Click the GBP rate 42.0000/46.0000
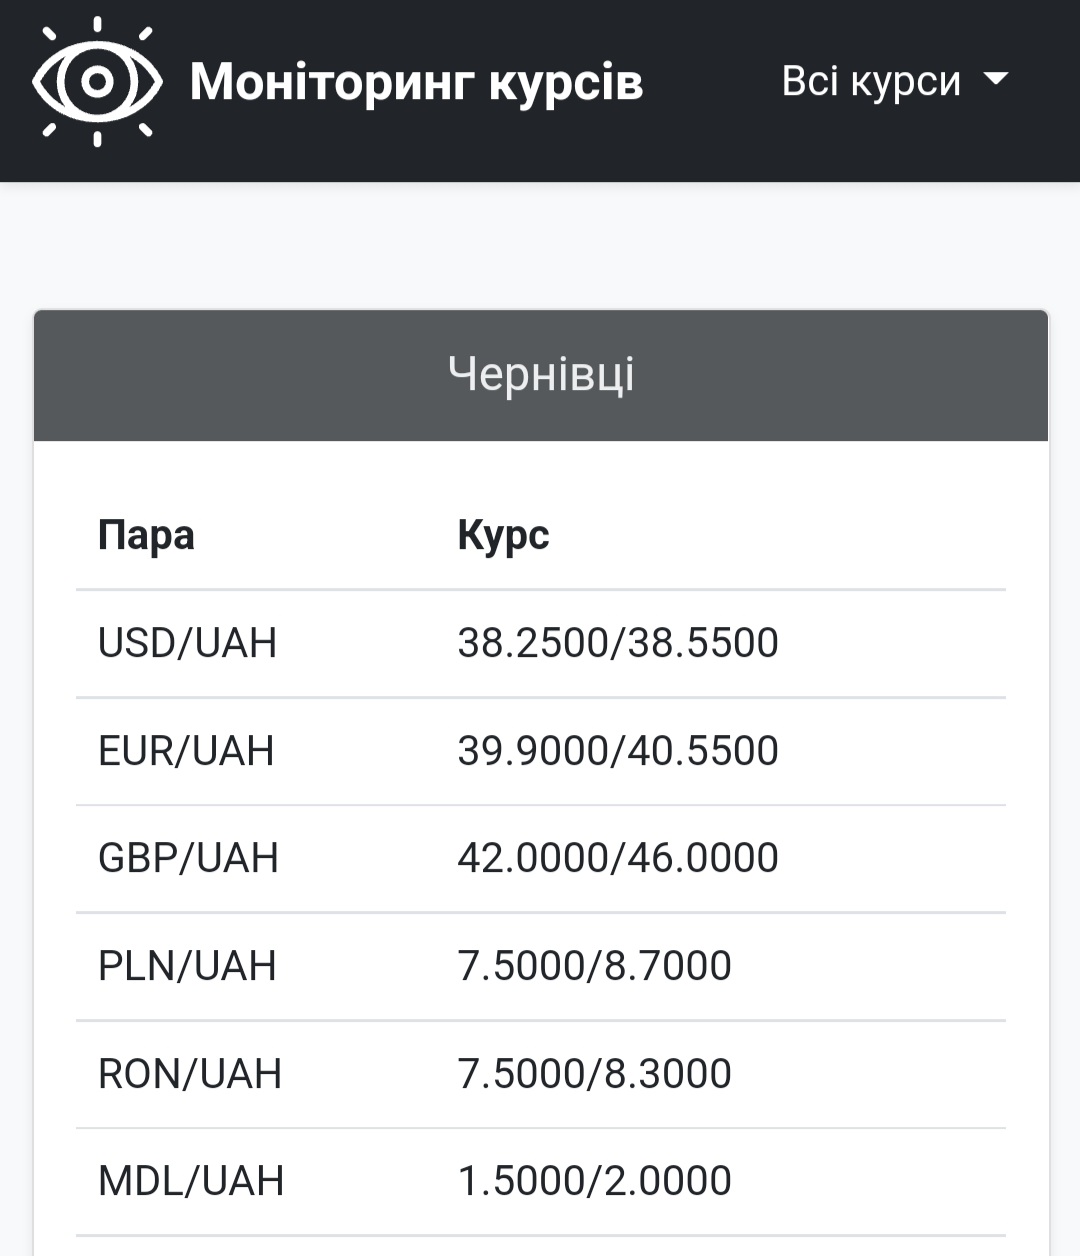Screen dimensions: 1080x1256 (617, 858)
